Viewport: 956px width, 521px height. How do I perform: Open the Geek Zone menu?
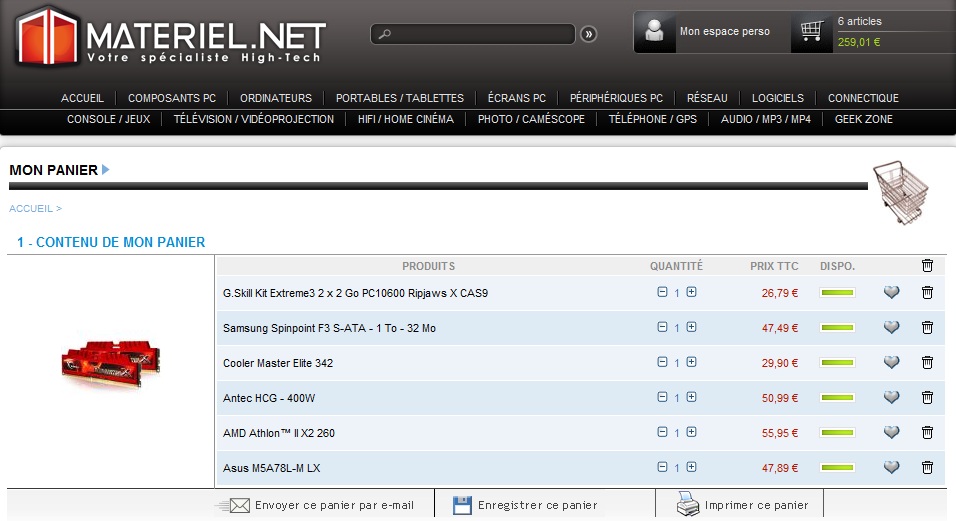863,119
